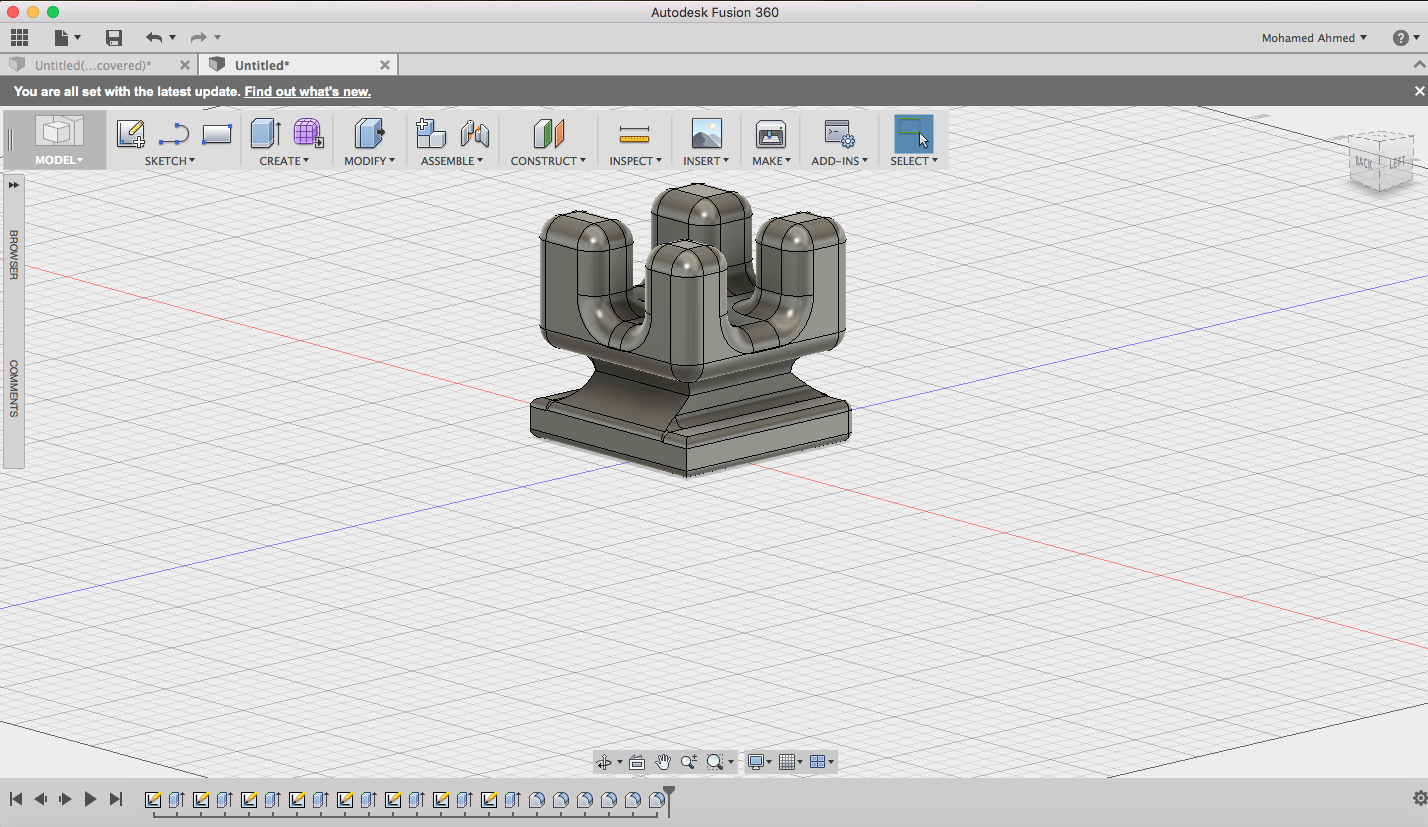Activate the Select tool icon
Image resolution: width=1428 pixels, height=827 pixels.
[x=914, y=134]
